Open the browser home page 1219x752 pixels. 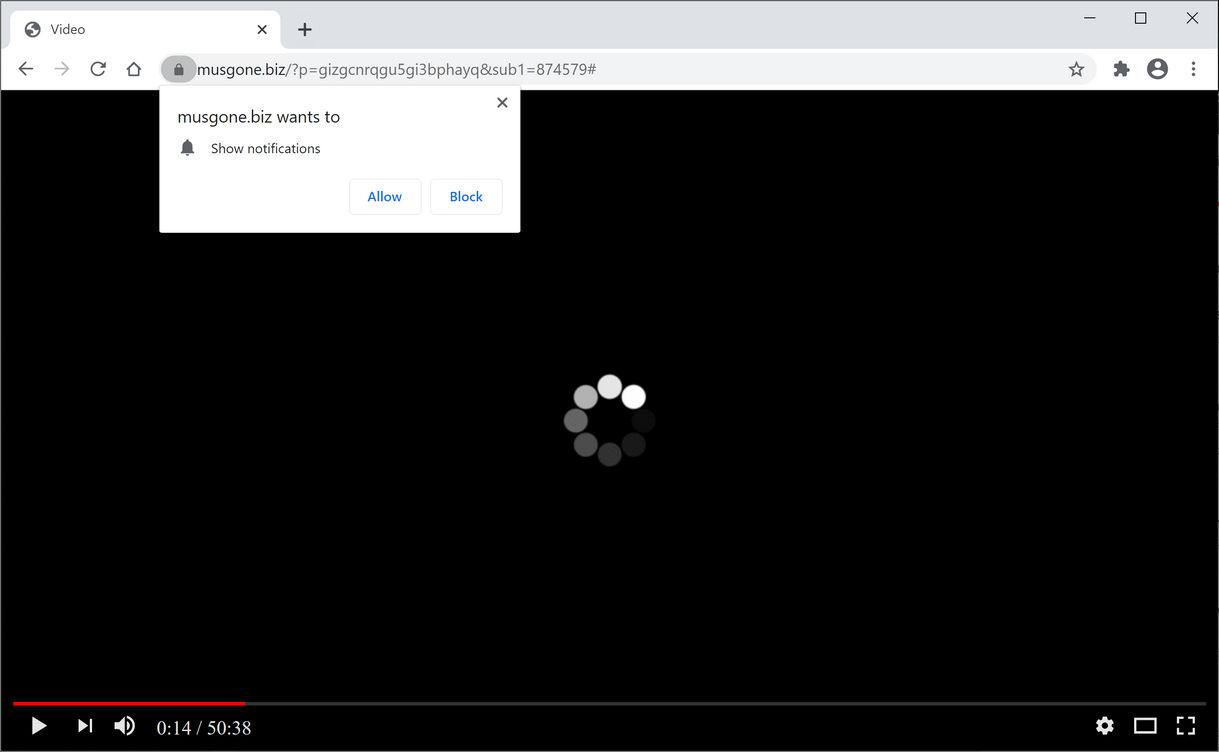[134, 69]
